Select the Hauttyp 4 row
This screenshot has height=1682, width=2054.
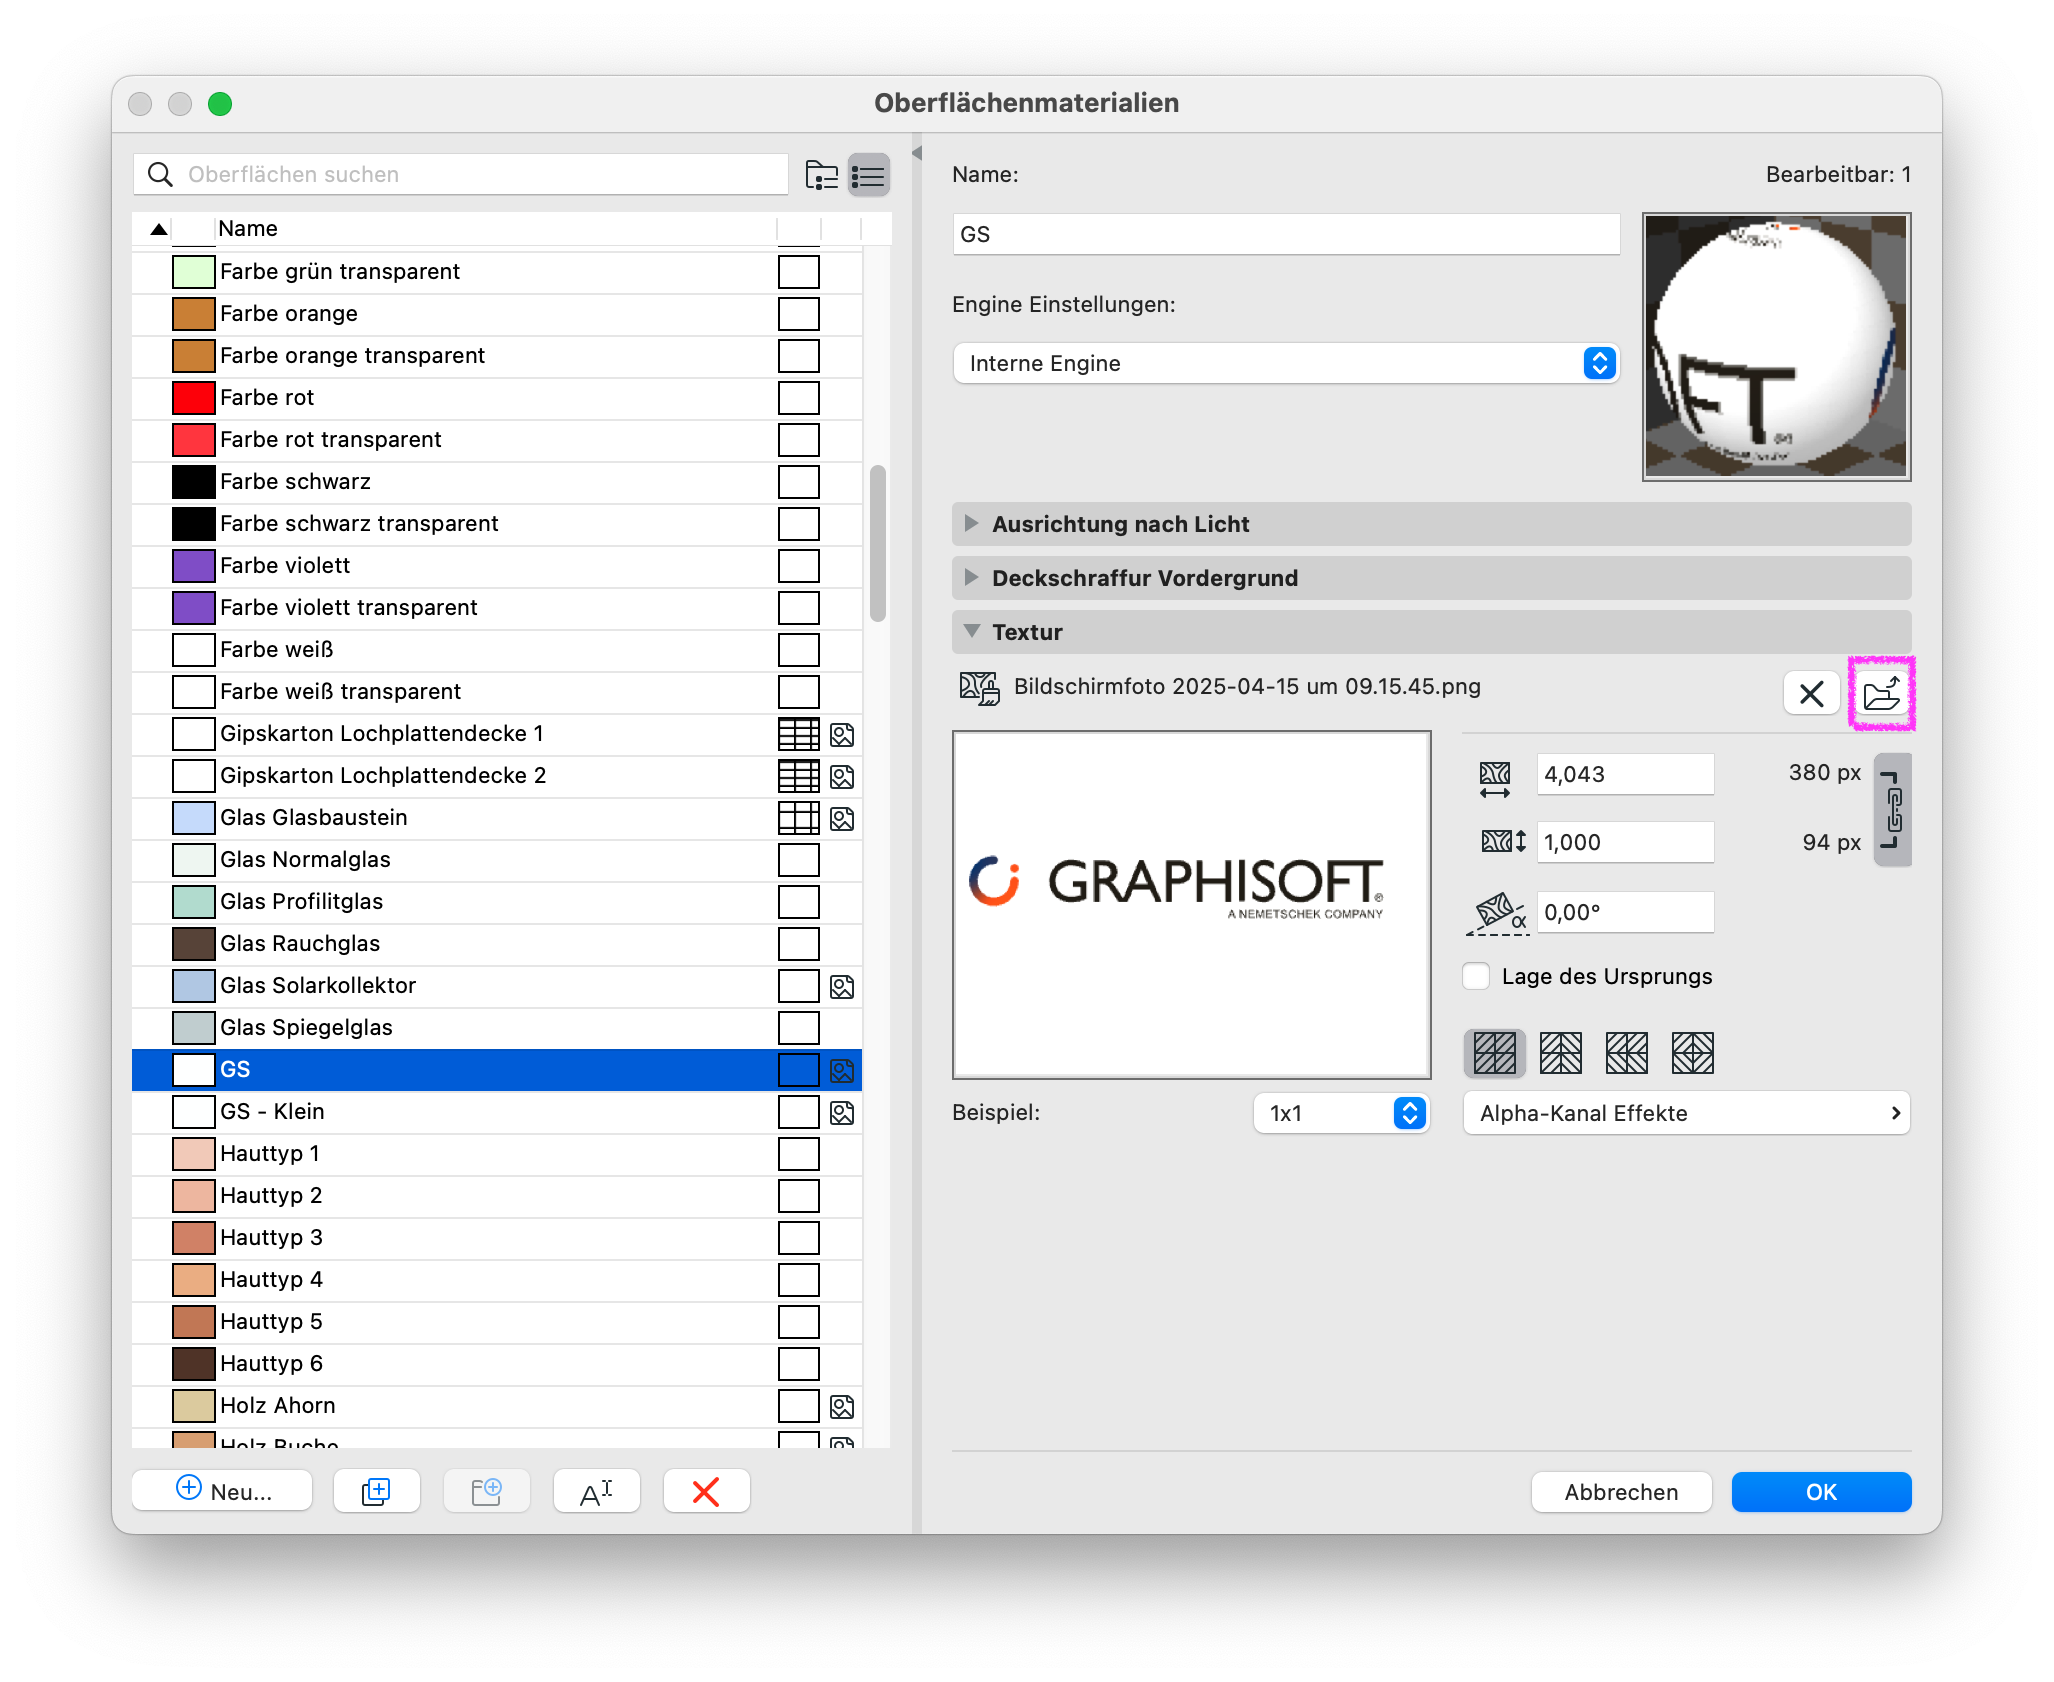tap(497, 1280)
